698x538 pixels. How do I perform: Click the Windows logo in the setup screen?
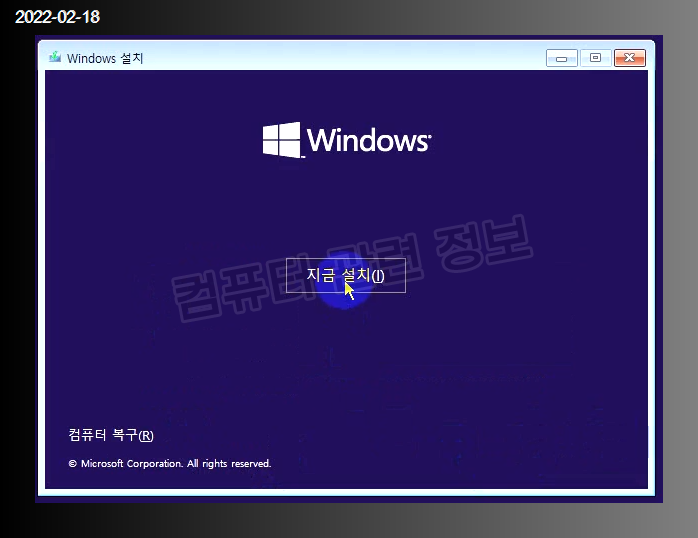pyautogui.click(x=347, y=140)
